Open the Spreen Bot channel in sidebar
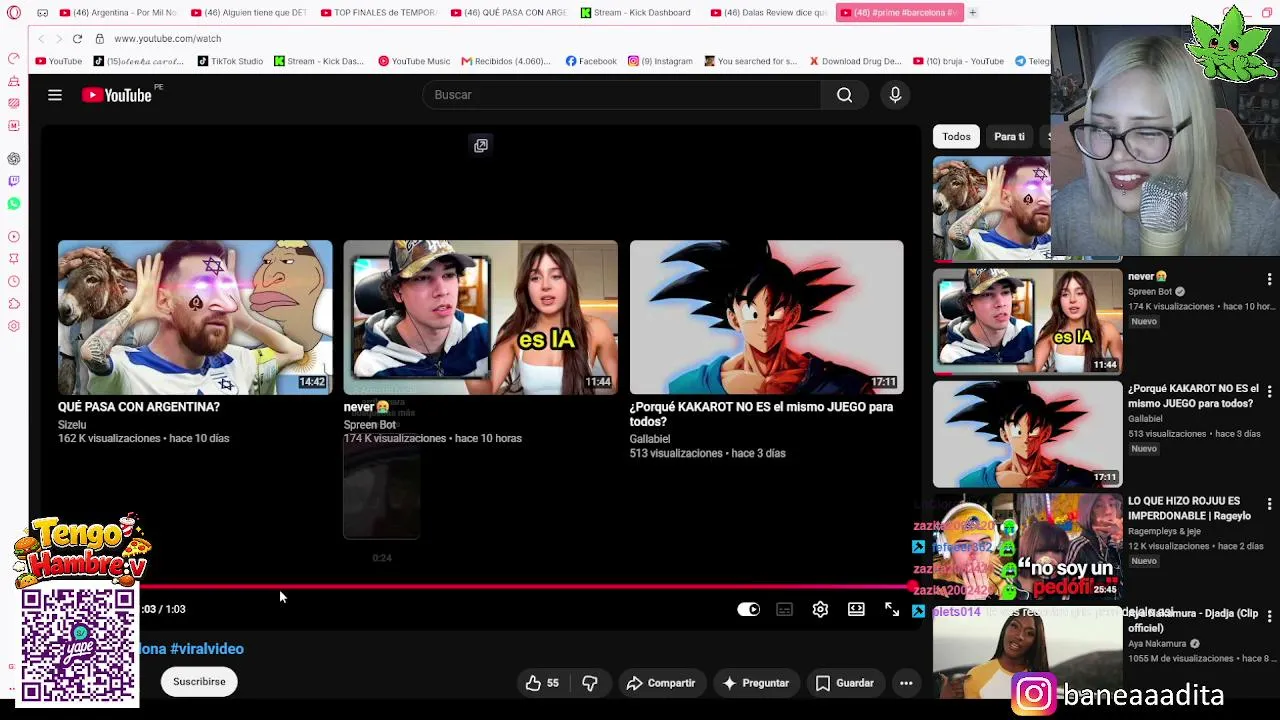Image resolution: width=1280 pixels, height=720 pixels. coord(1150,292)
